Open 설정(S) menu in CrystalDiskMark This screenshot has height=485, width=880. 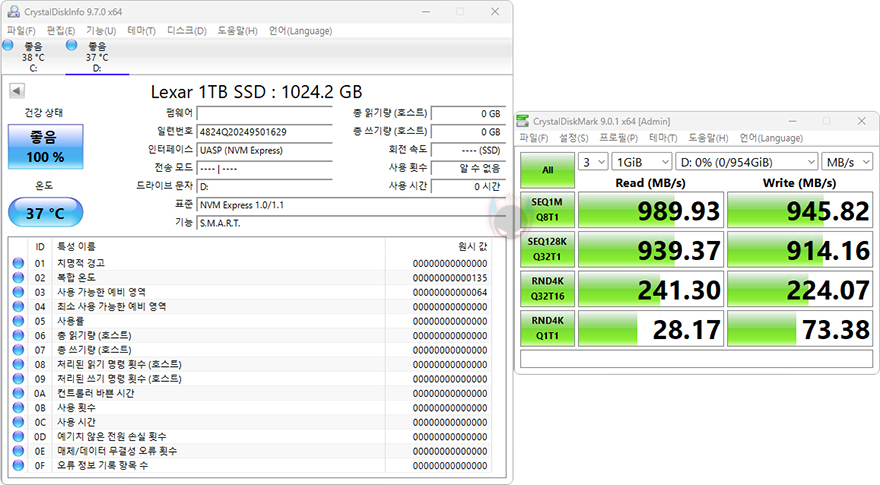[x=574, y=138]
